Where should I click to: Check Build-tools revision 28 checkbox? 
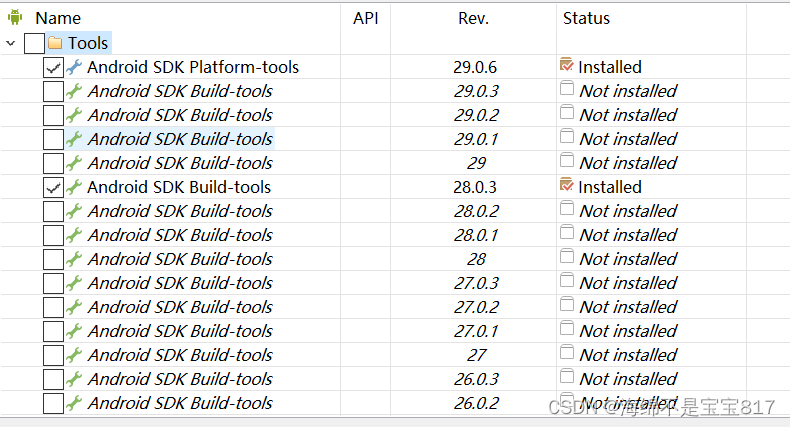coord(53,259)
